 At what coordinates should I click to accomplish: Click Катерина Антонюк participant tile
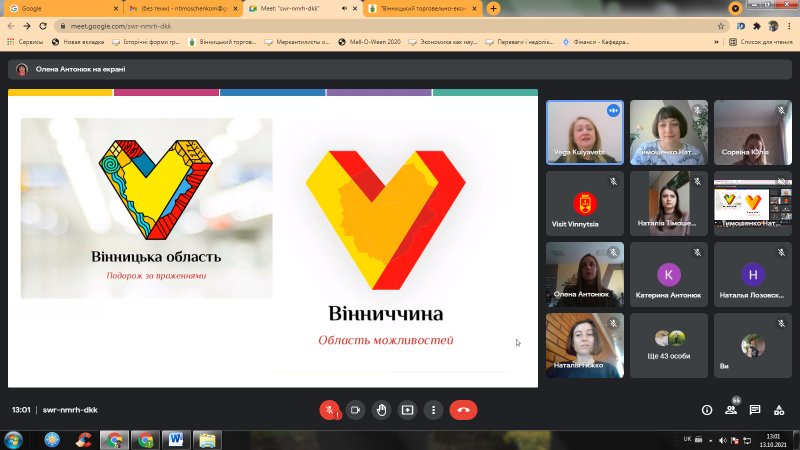pos(669,274)
